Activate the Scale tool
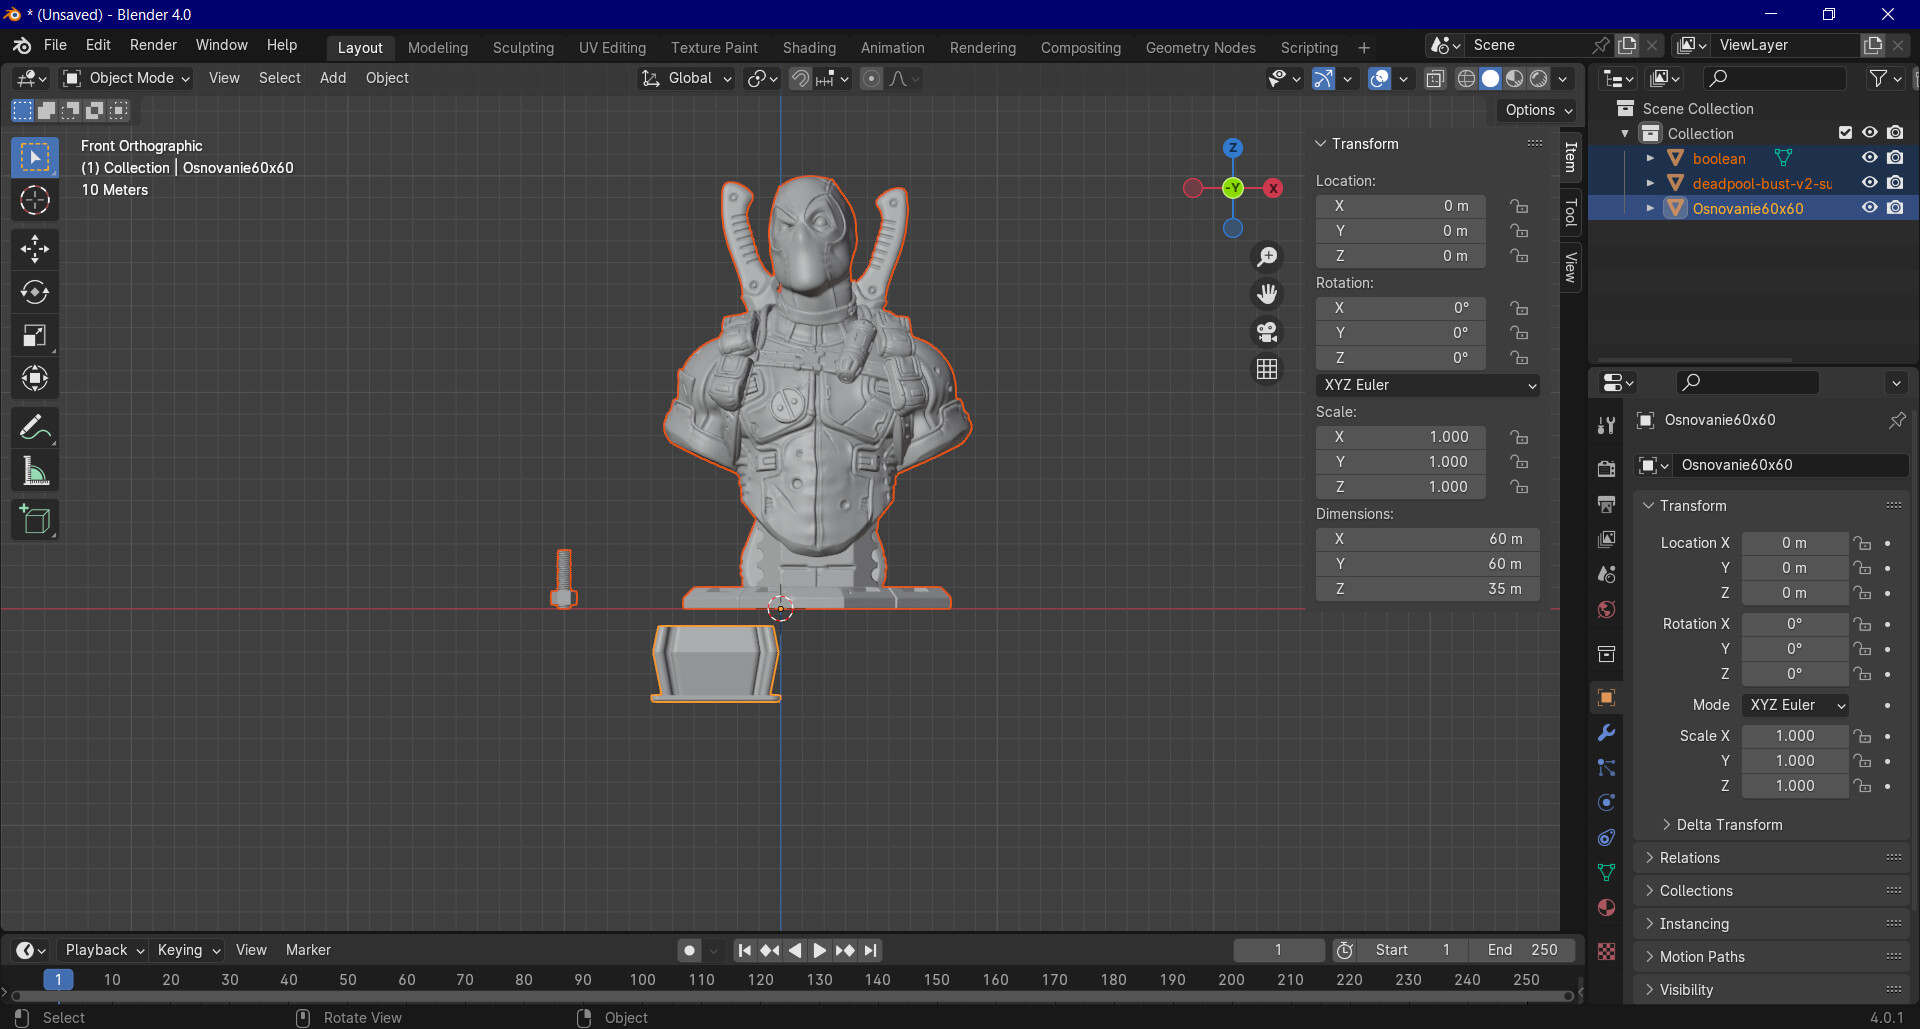The image size is (1920, 1029). [35, 336]
